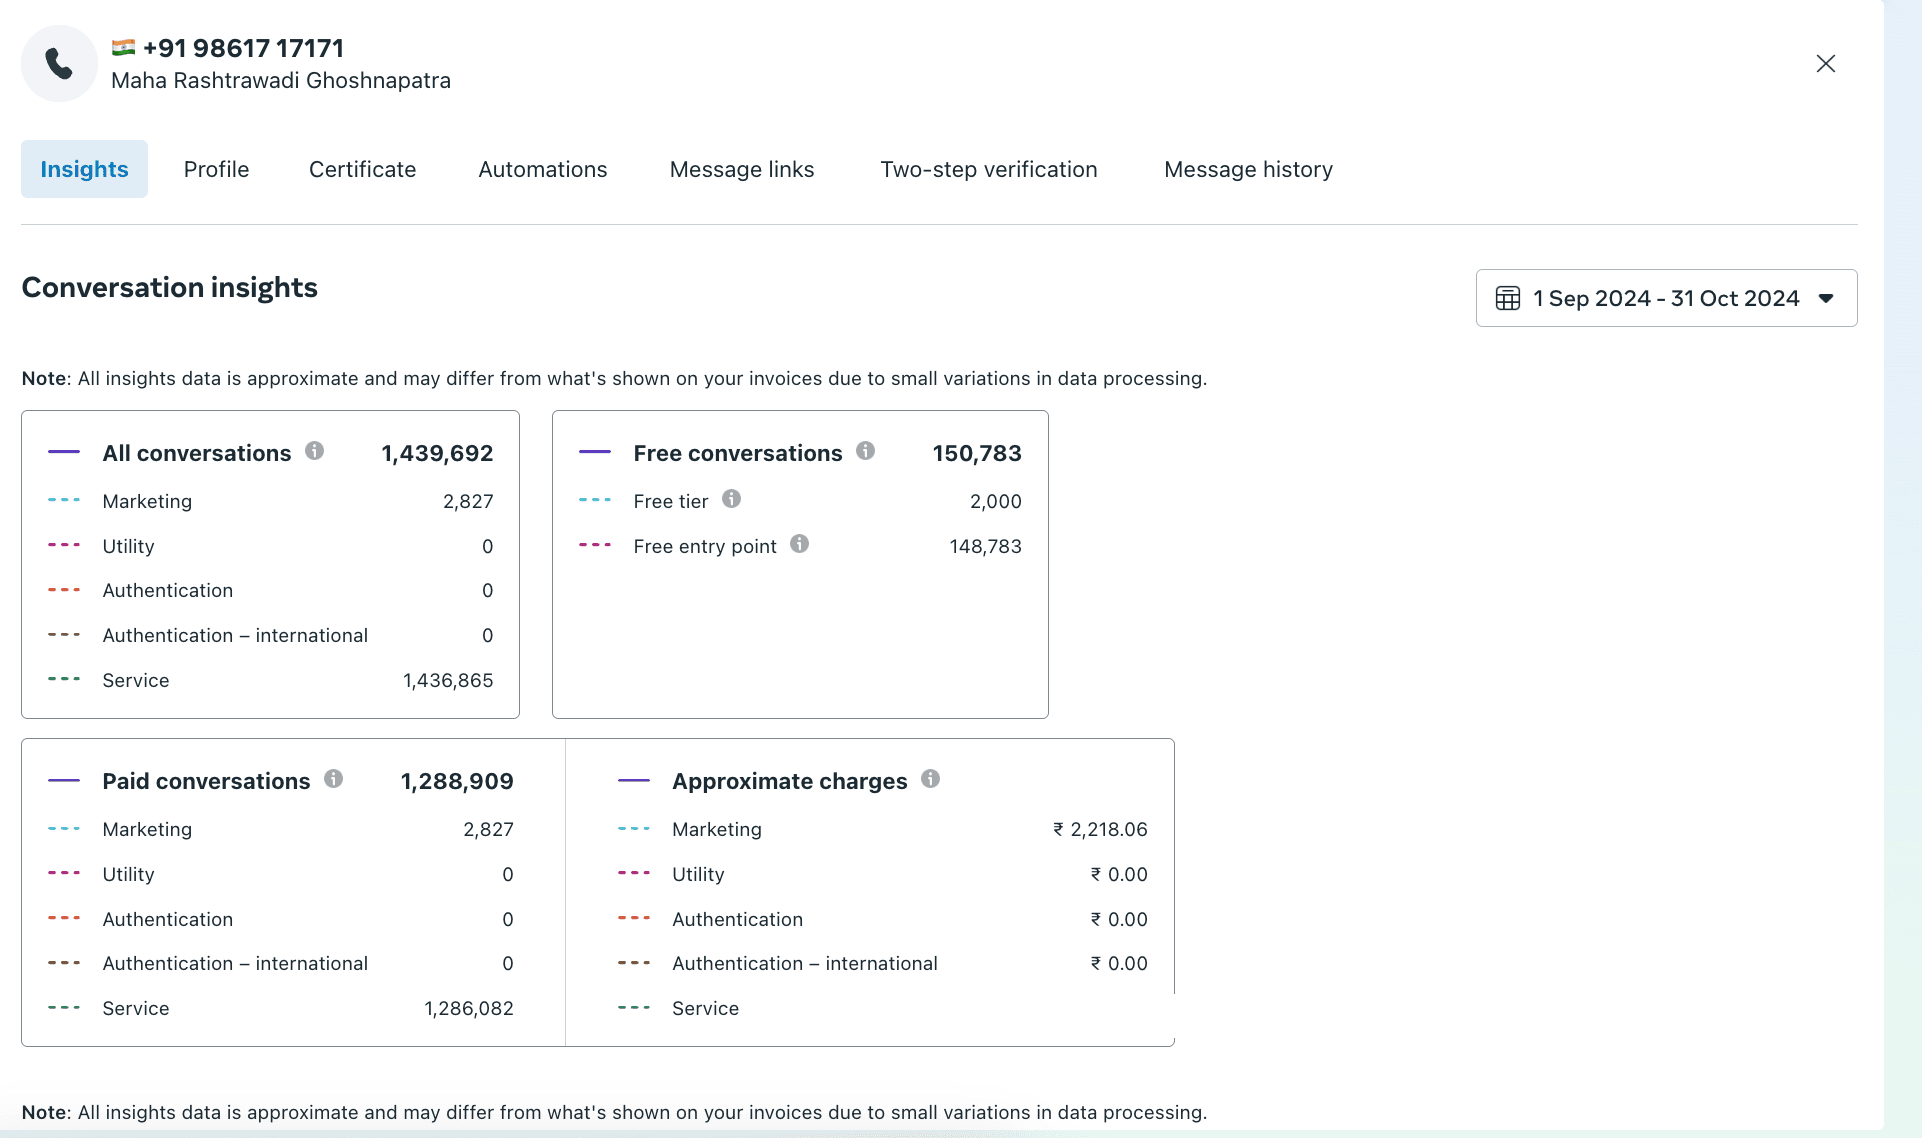Click info icon beside Paid conversations

click(333, 779)
